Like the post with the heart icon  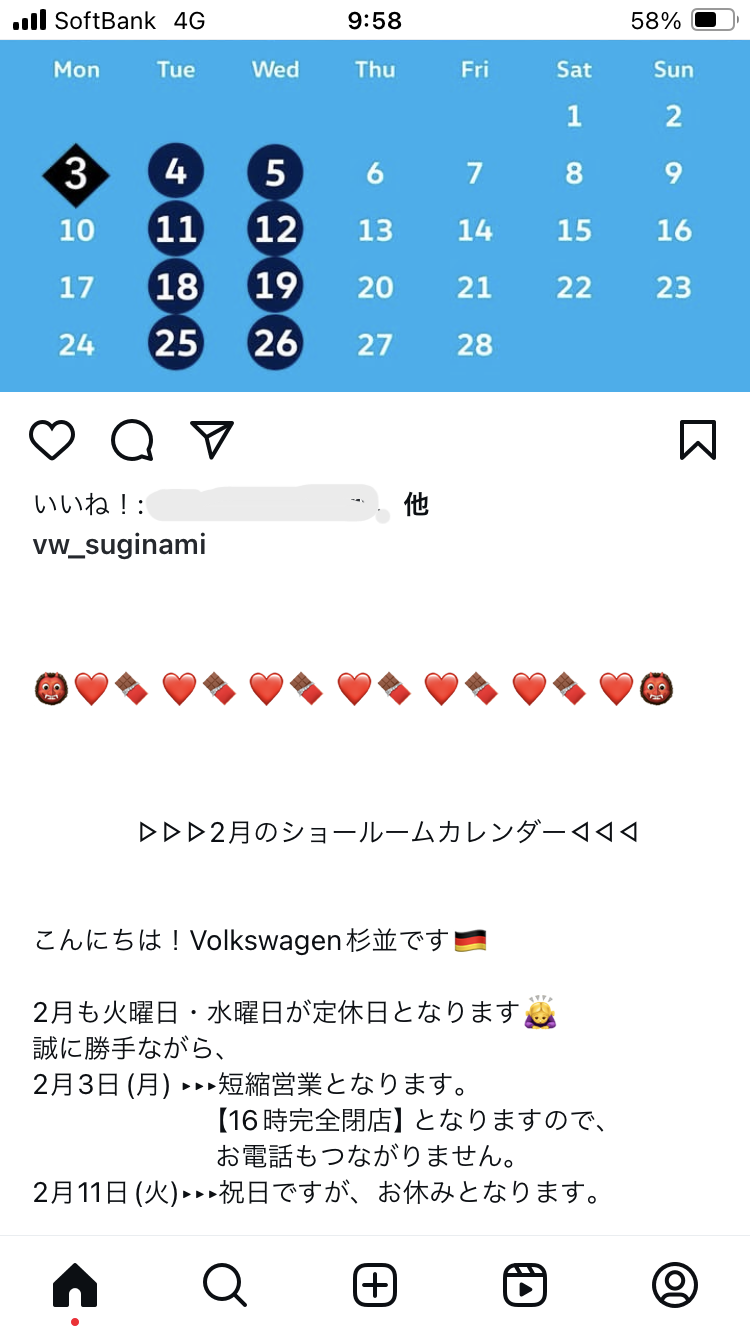(x=52, y=440)
